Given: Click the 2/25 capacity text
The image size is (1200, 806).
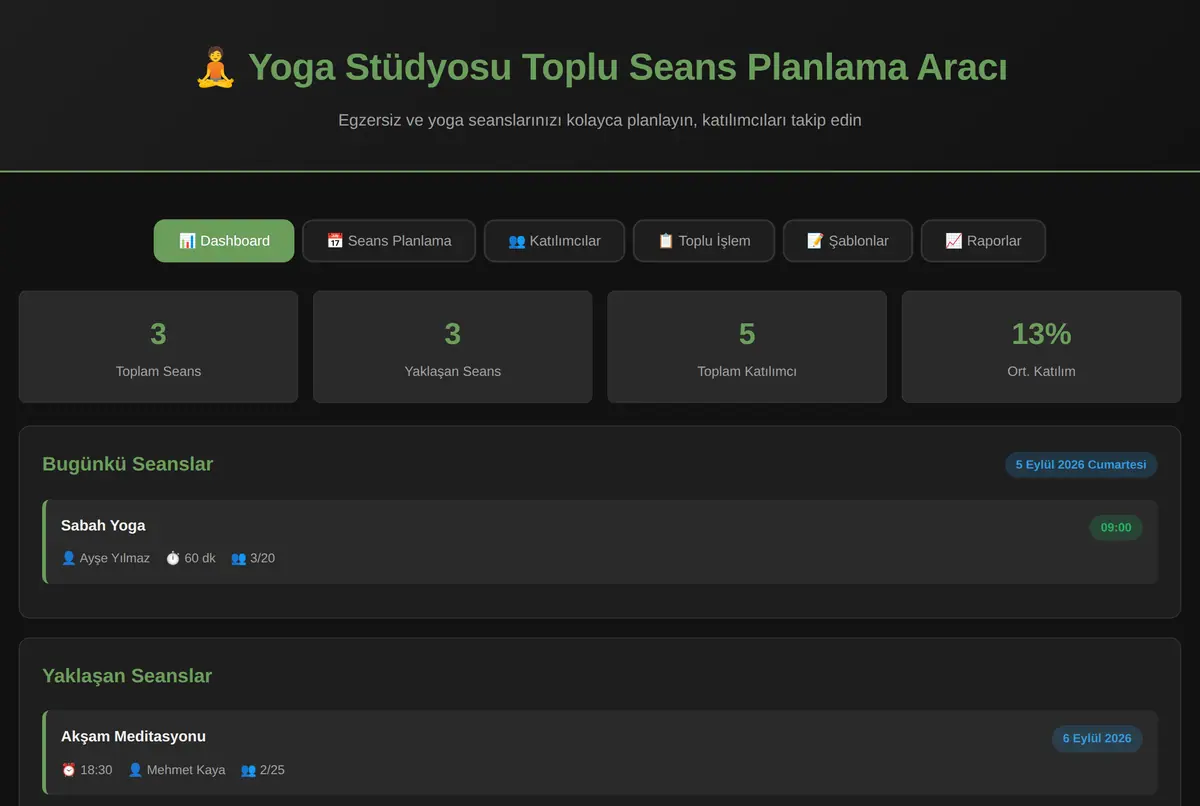Looking at the screenshot, I should pos(272,770).
